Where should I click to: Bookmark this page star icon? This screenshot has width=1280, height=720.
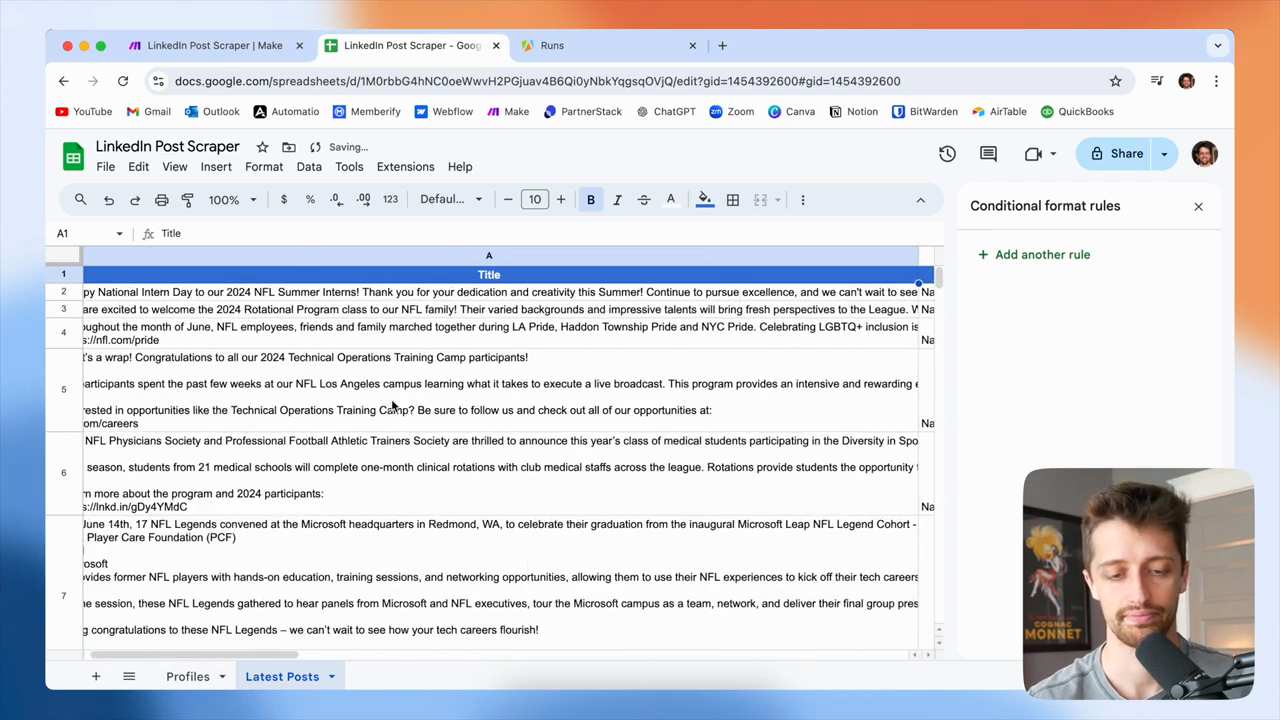[1115, 81]
